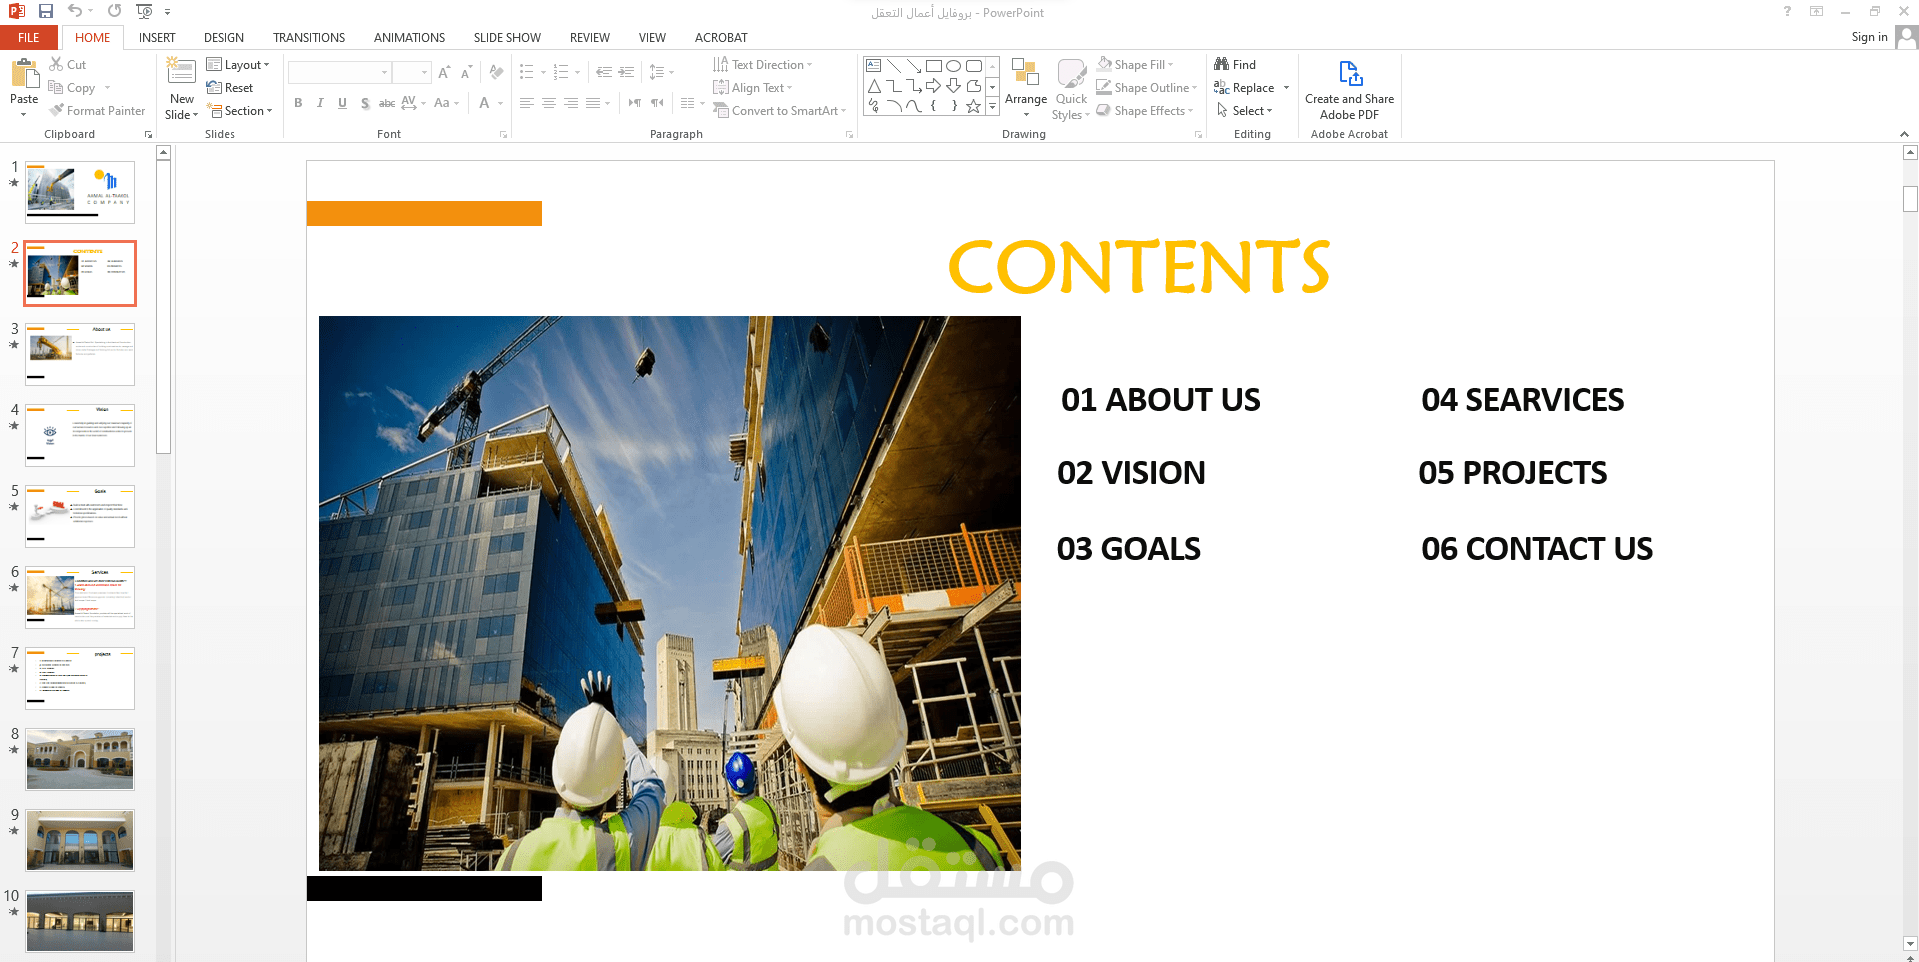Screen dimensions: 1919x962
Task: Click the Save icon in quick access toolbar
Action: pyautogui.click(x=46, y=11)
